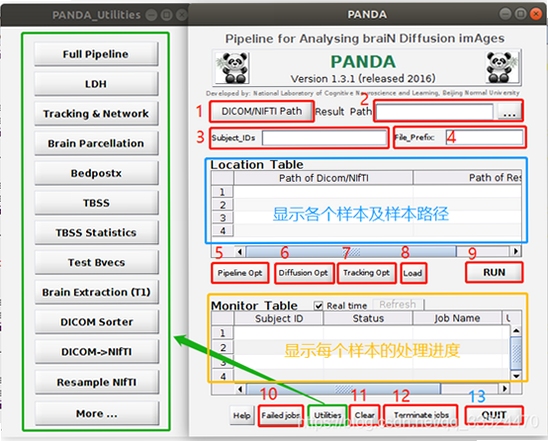Select 'Subject ID' column header
Viewport: 548px width, 441px height.
click(x=279, y=318)
